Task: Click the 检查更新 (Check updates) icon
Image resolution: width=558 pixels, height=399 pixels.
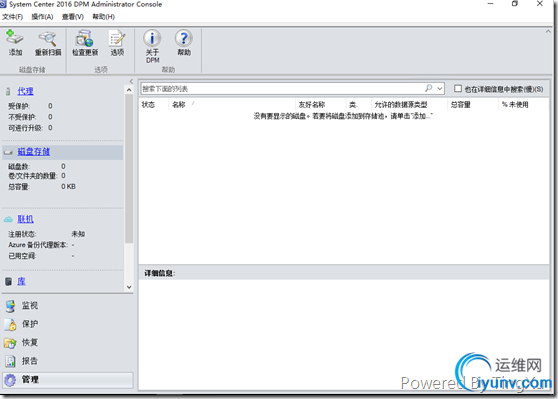Action: [x=85, y=38]
